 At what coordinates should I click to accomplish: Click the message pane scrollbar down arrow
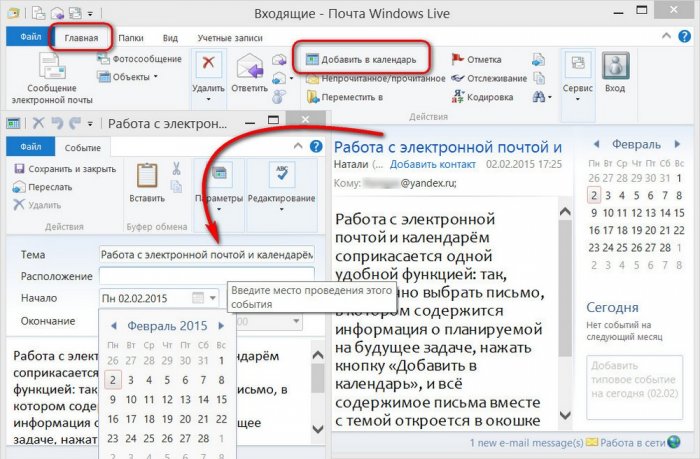(565, 415)
